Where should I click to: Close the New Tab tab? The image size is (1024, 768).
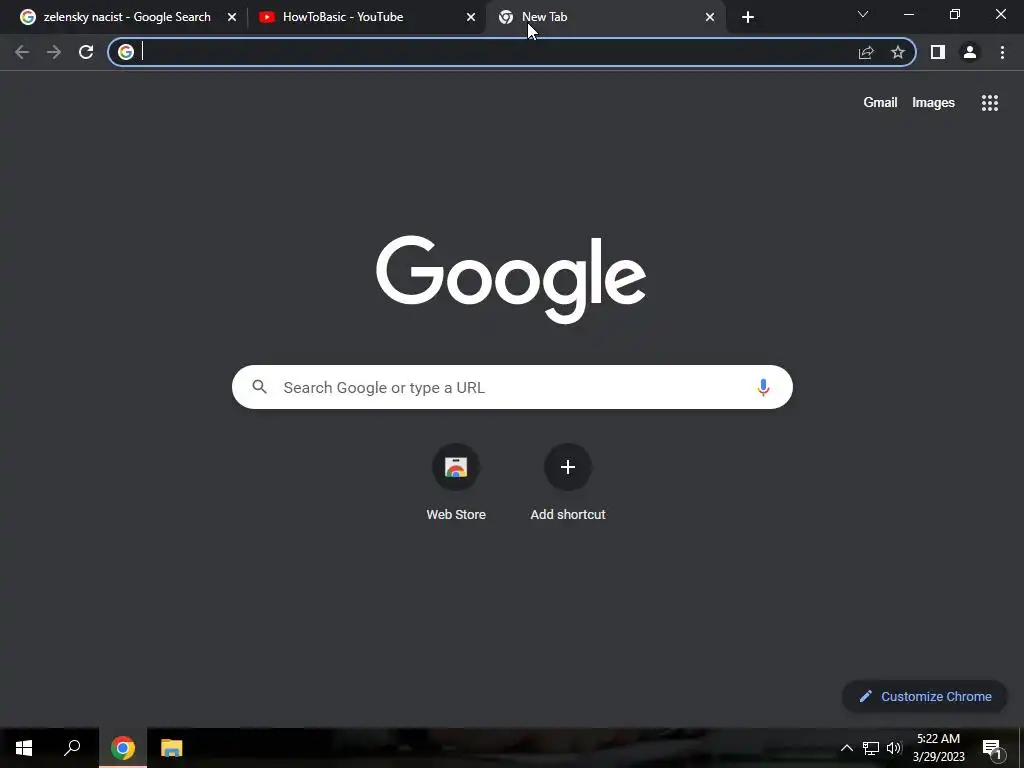point(710,17)
